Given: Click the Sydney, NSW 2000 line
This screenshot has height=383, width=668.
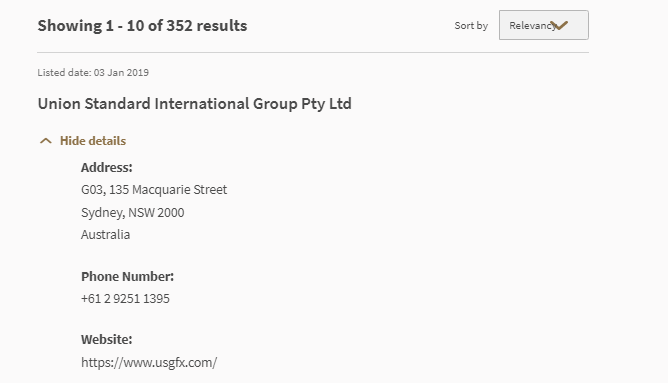Looking at the screenshot, I should (x=132, y=212).
